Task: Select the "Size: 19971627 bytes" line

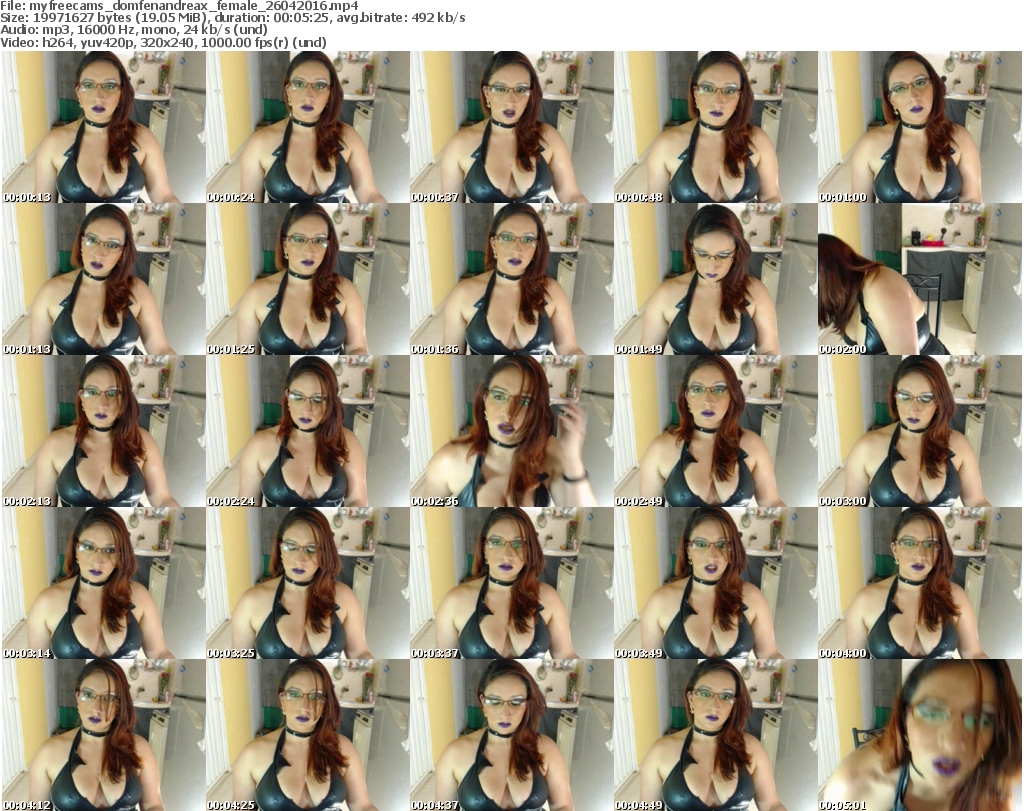Action: [233, 18]
